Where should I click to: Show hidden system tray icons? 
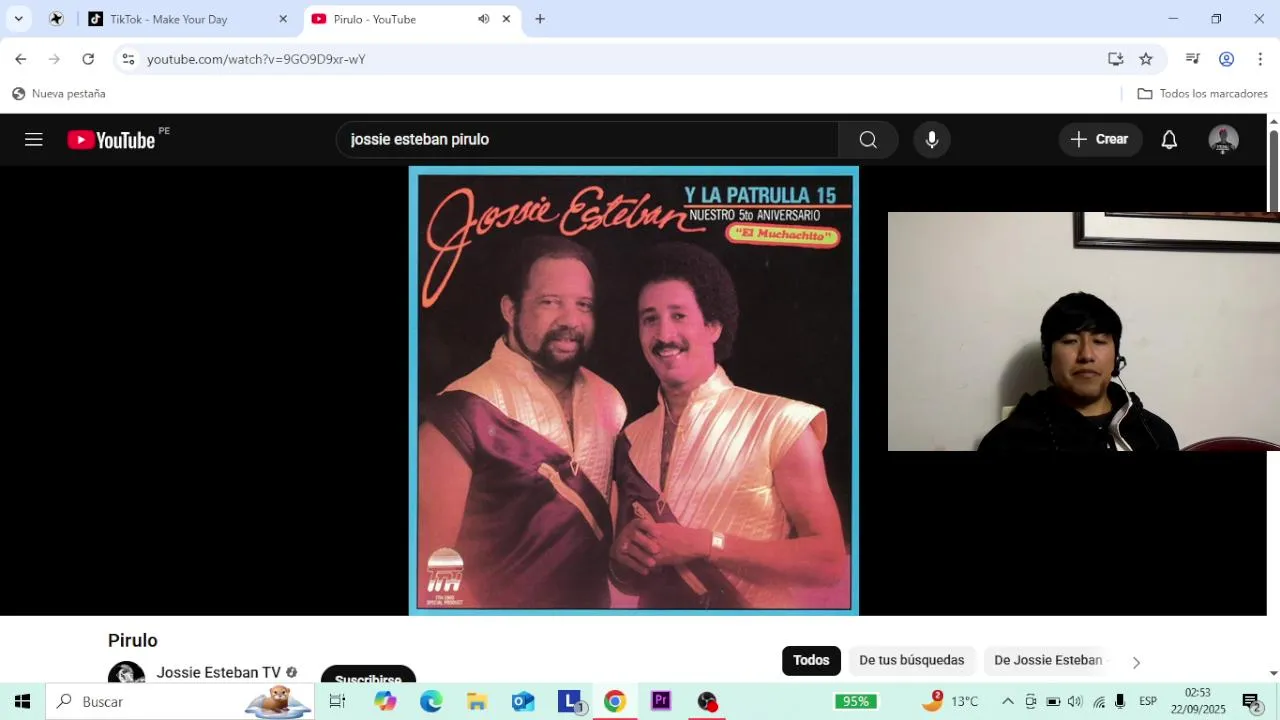tap(1008, 702)
